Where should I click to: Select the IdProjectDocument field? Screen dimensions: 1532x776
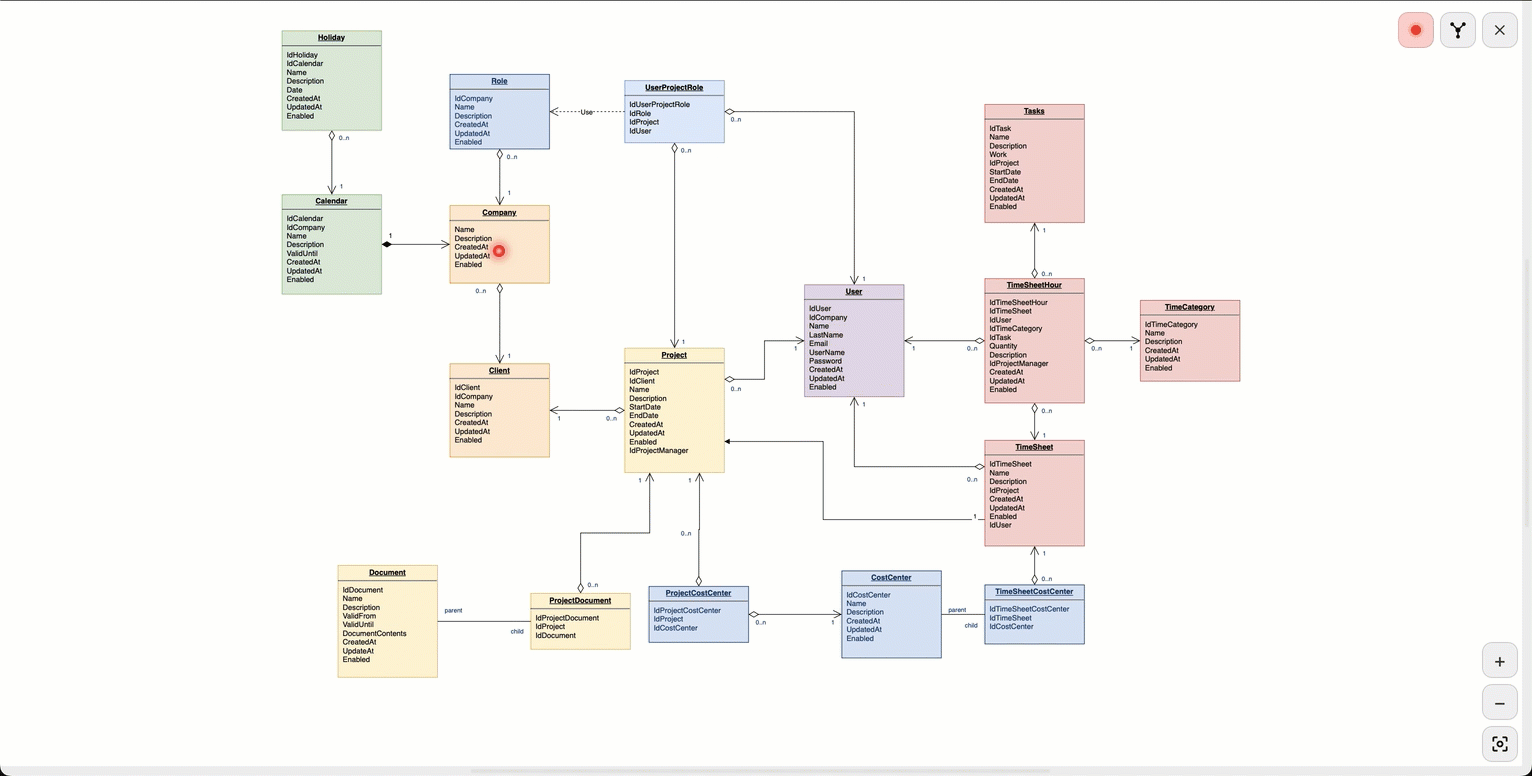coord(567,618)
